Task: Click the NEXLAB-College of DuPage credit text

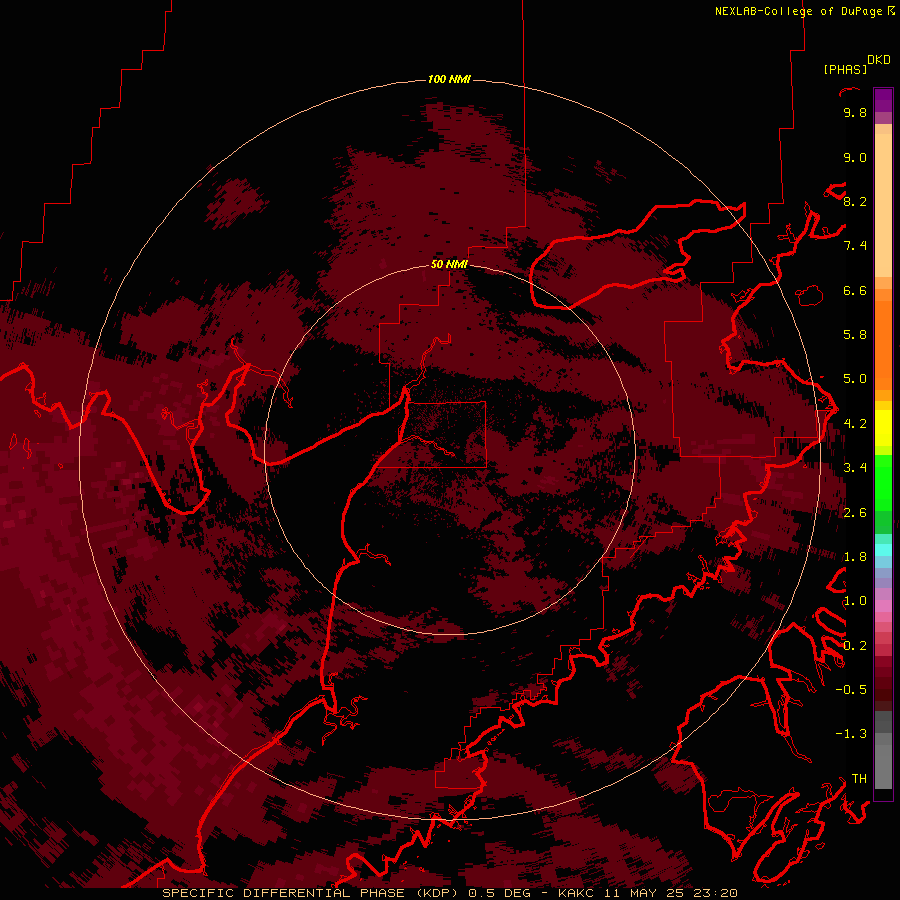Action: [798, 11]
